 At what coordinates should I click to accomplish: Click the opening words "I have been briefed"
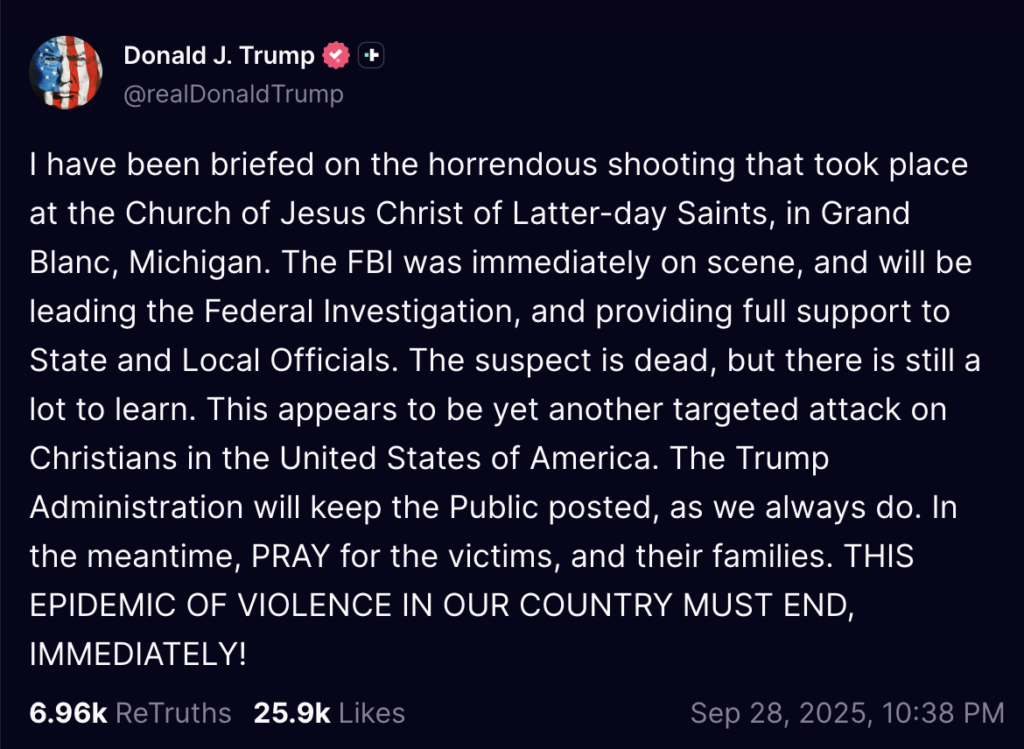(172, 165)
